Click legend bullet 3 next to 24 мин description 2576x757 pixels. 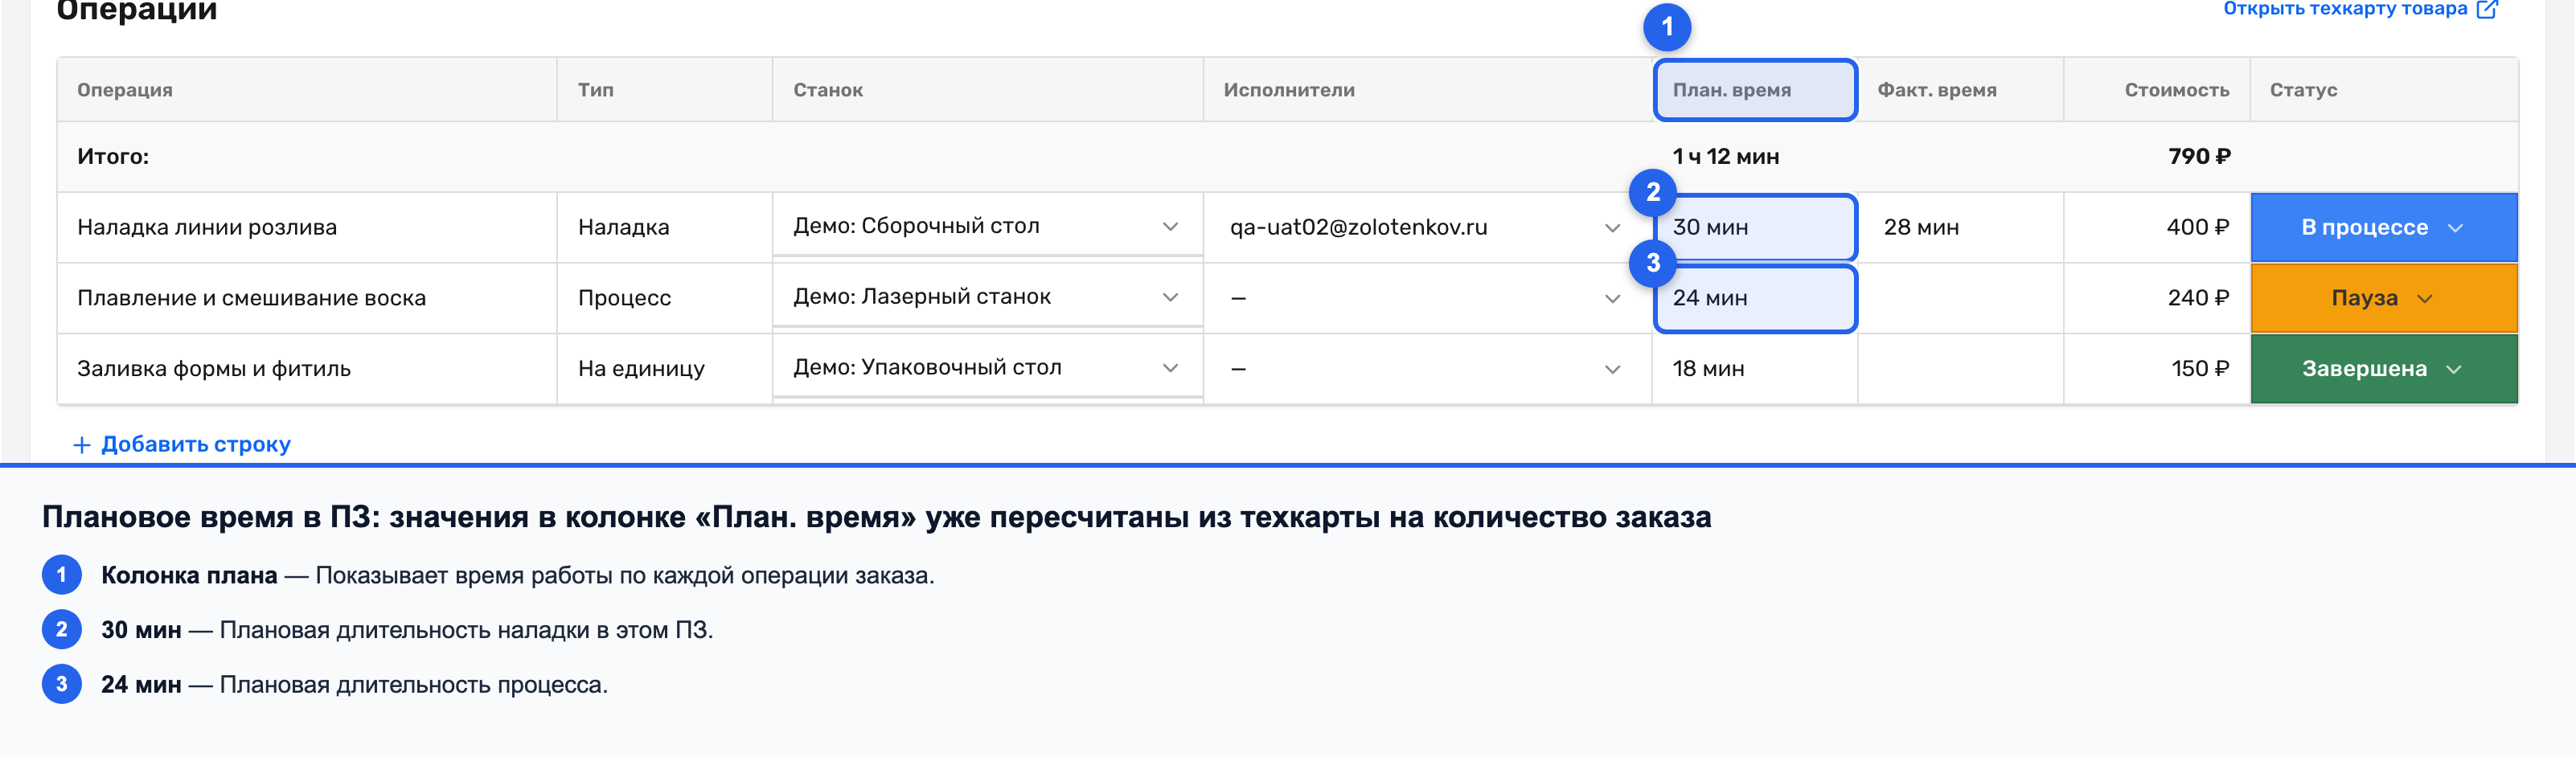click(x=62, y=684)
